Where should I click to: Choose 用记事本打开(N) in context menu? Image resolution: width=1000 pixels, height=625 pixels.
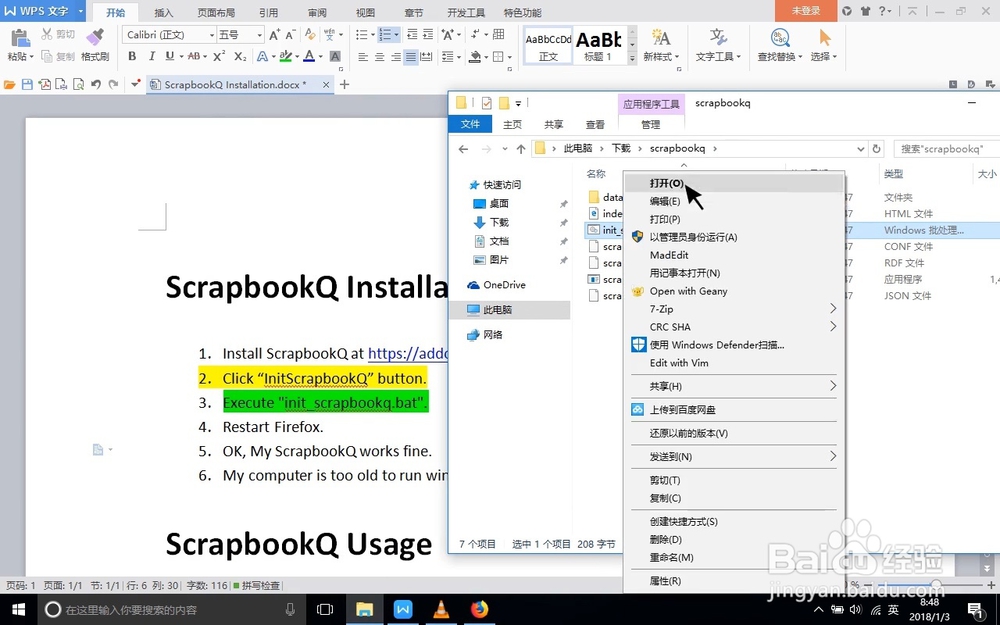coord(733,273)
